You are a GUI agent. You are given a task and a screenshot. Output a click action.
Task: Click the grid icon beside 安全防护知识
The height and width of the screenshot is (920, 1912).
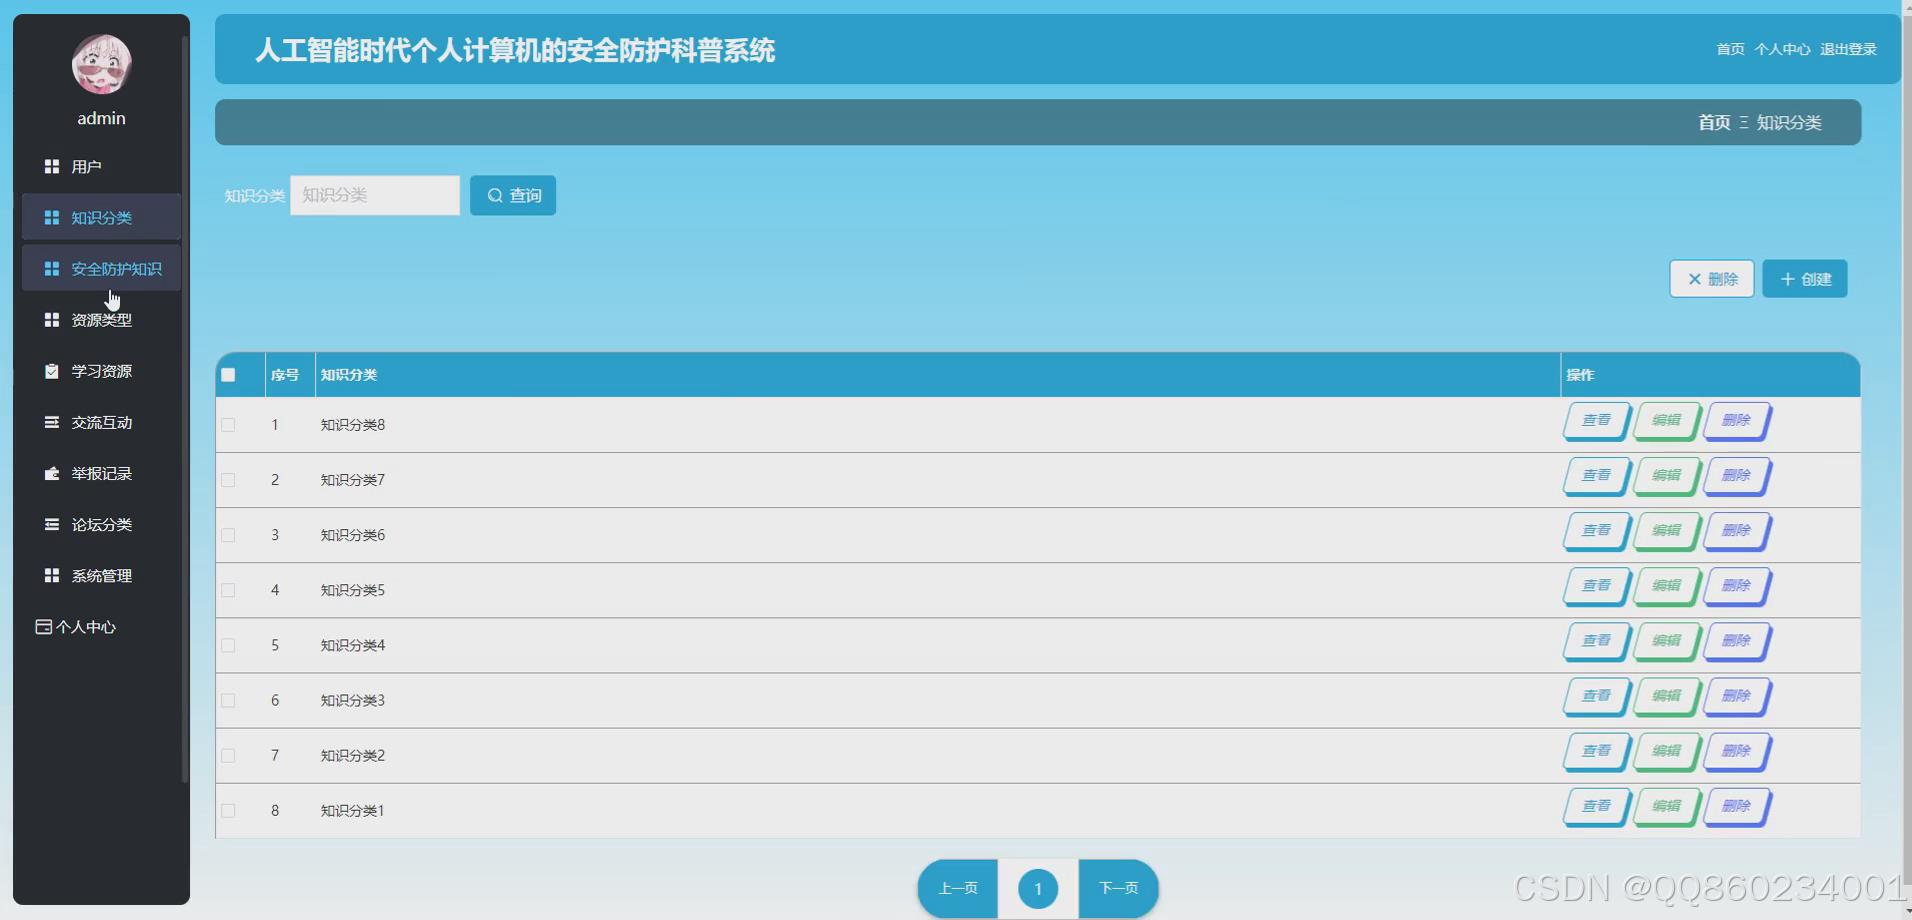[x=52, y=268]
